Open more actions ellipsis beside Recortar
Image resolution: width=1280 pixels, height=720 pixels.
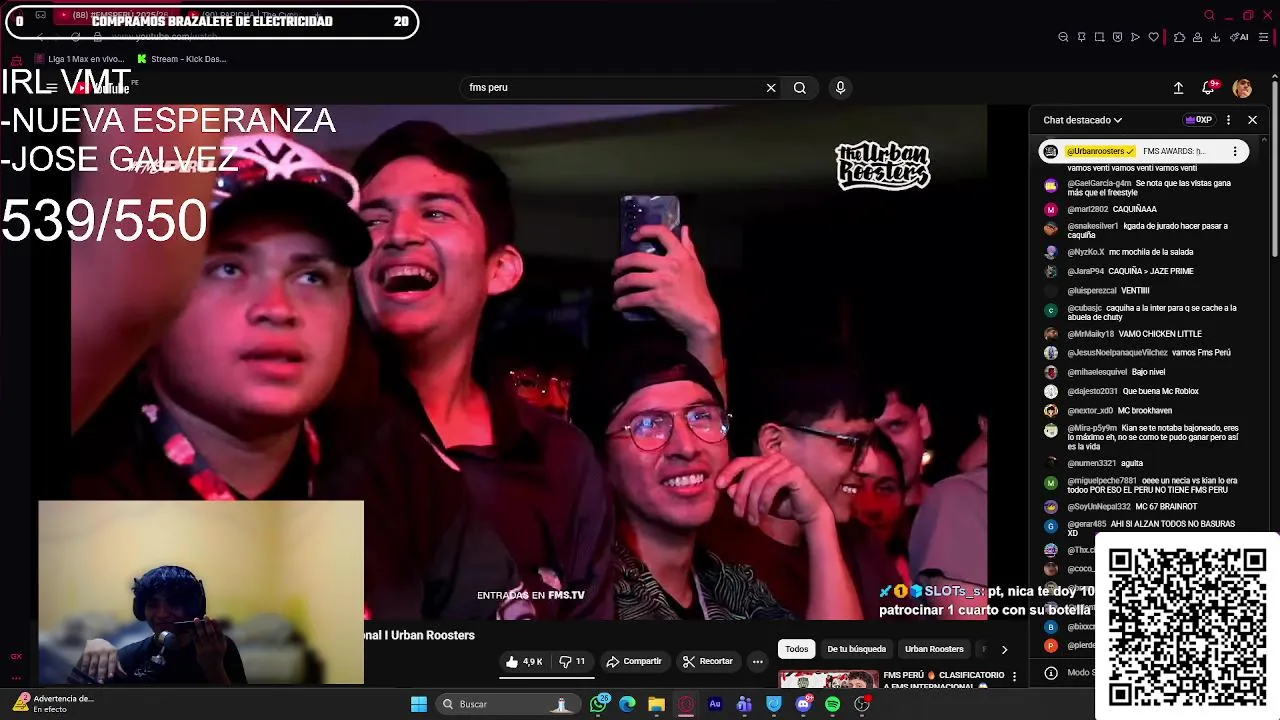(x=758, y=662)
